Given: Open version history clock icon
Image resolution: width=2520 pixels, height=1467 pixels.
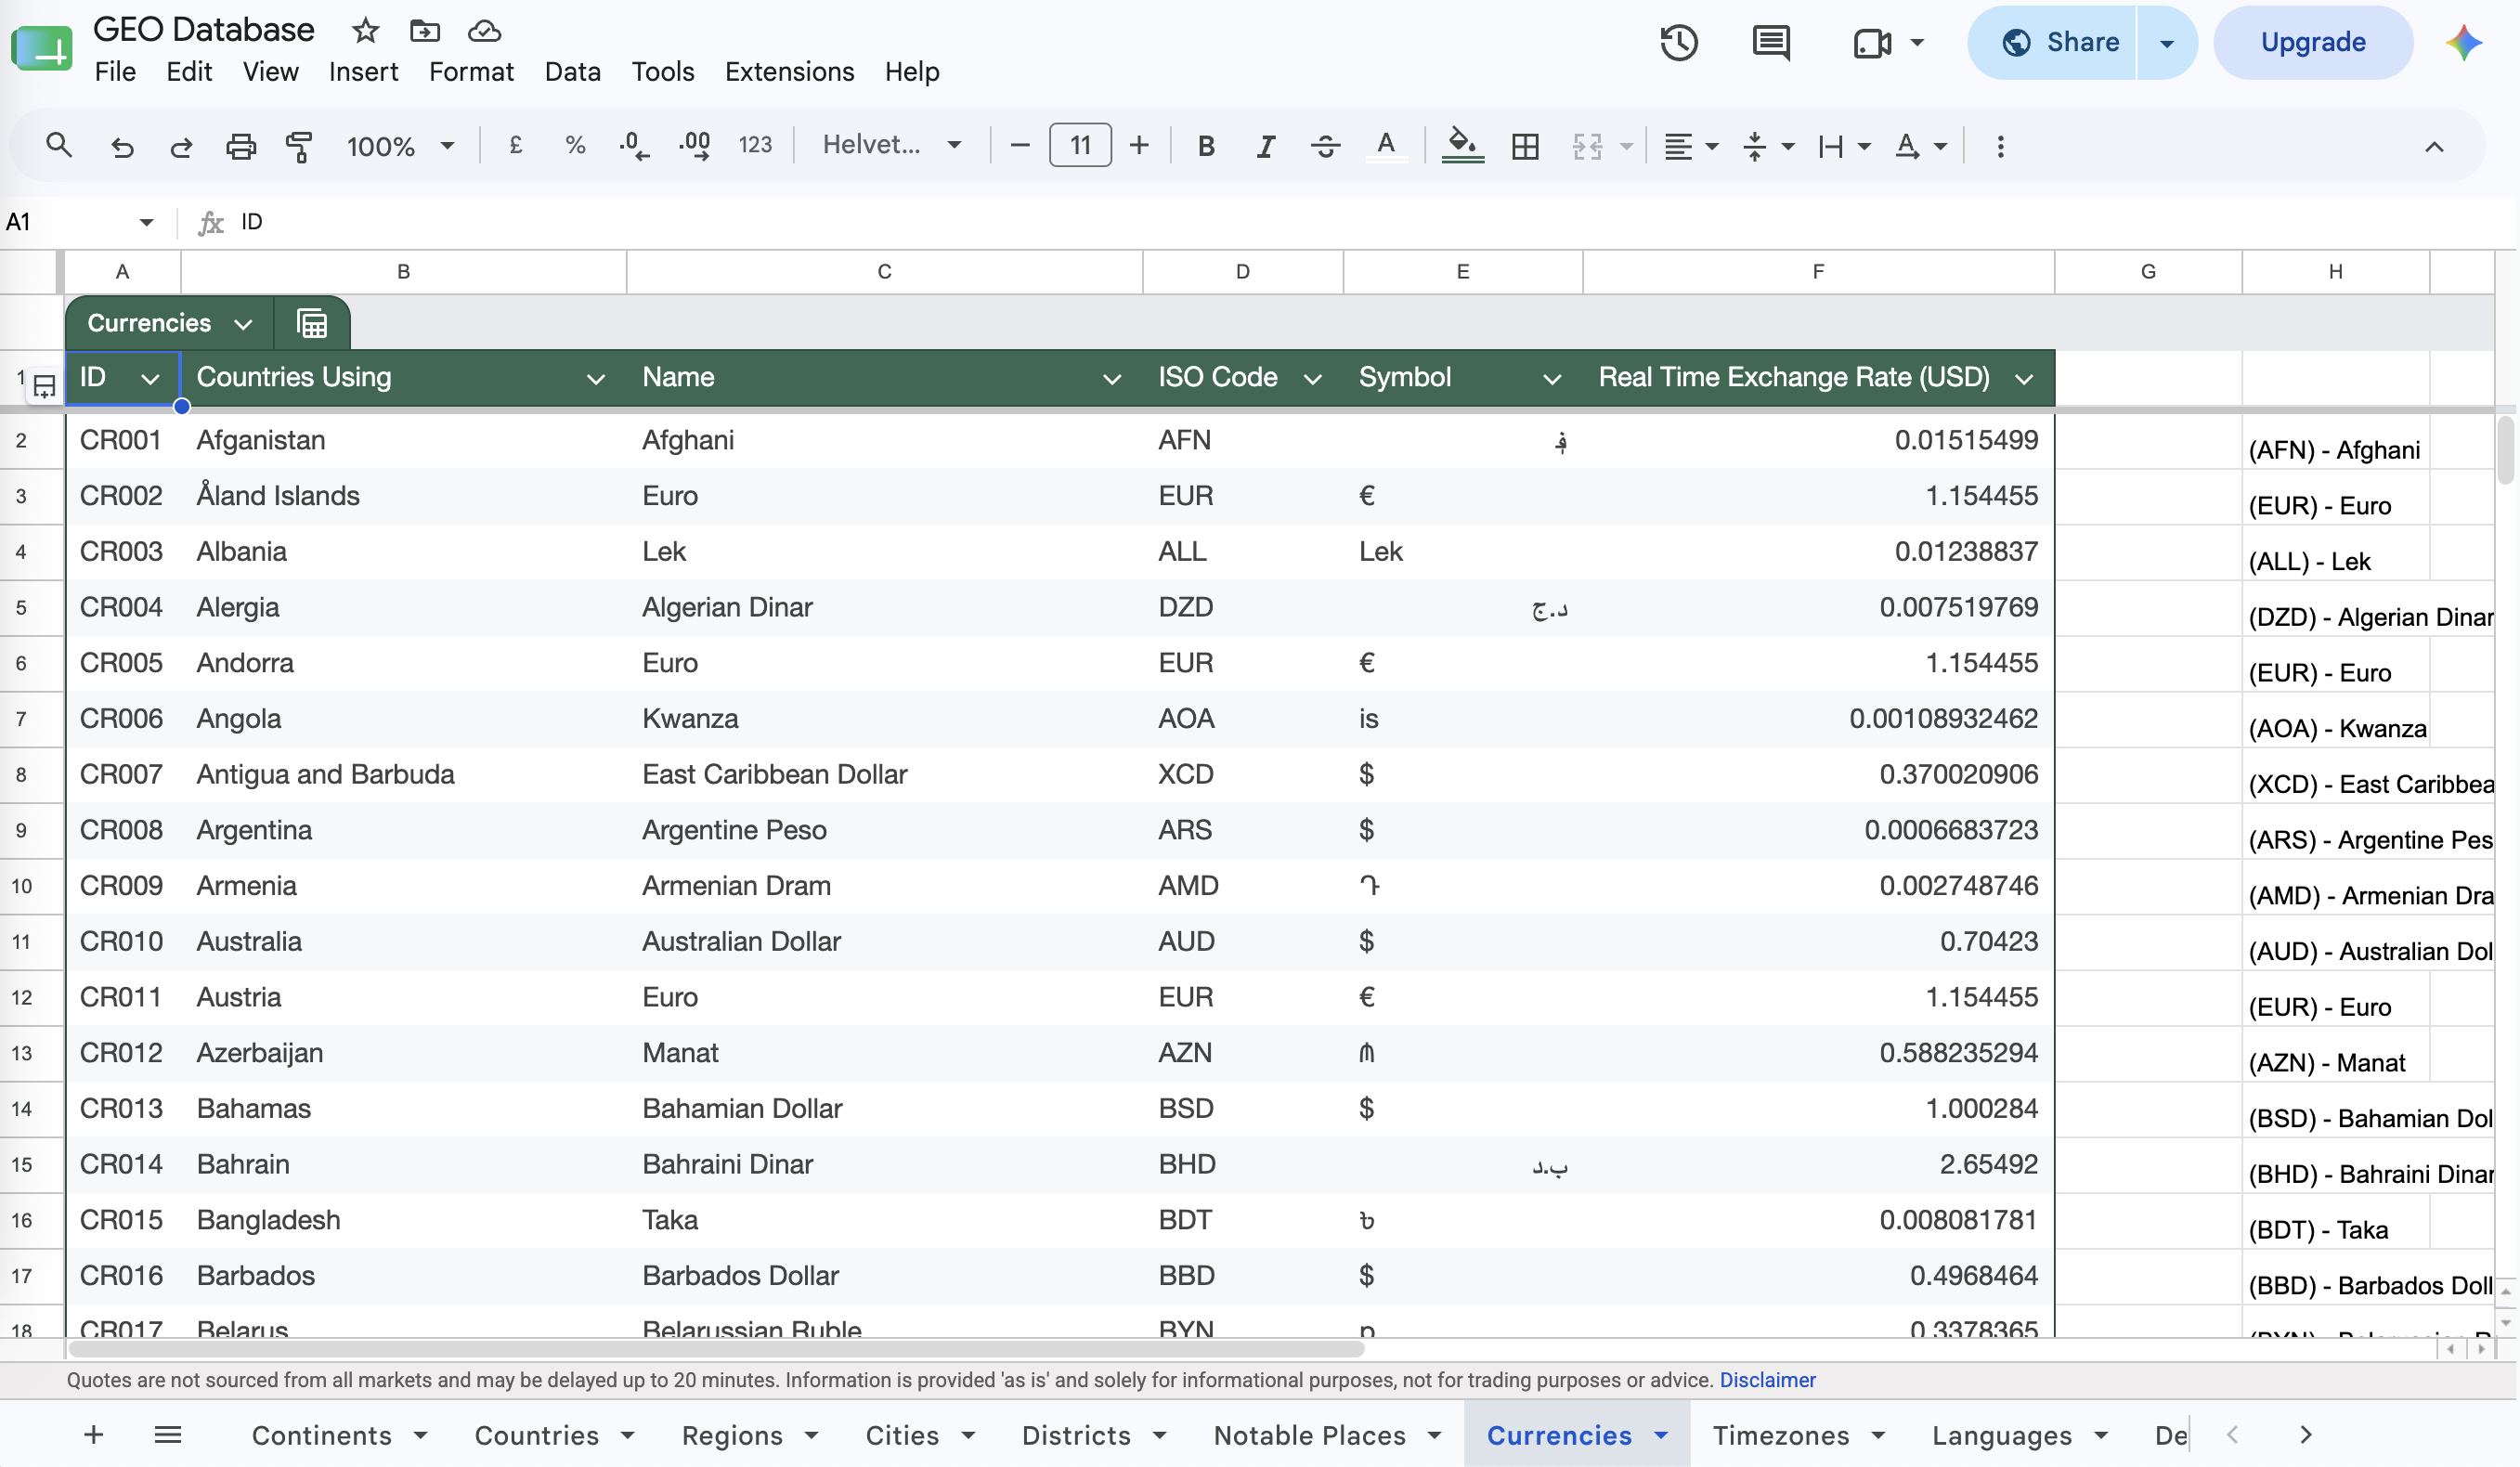Looking at the screenshot, I should tap(1679, 43).
